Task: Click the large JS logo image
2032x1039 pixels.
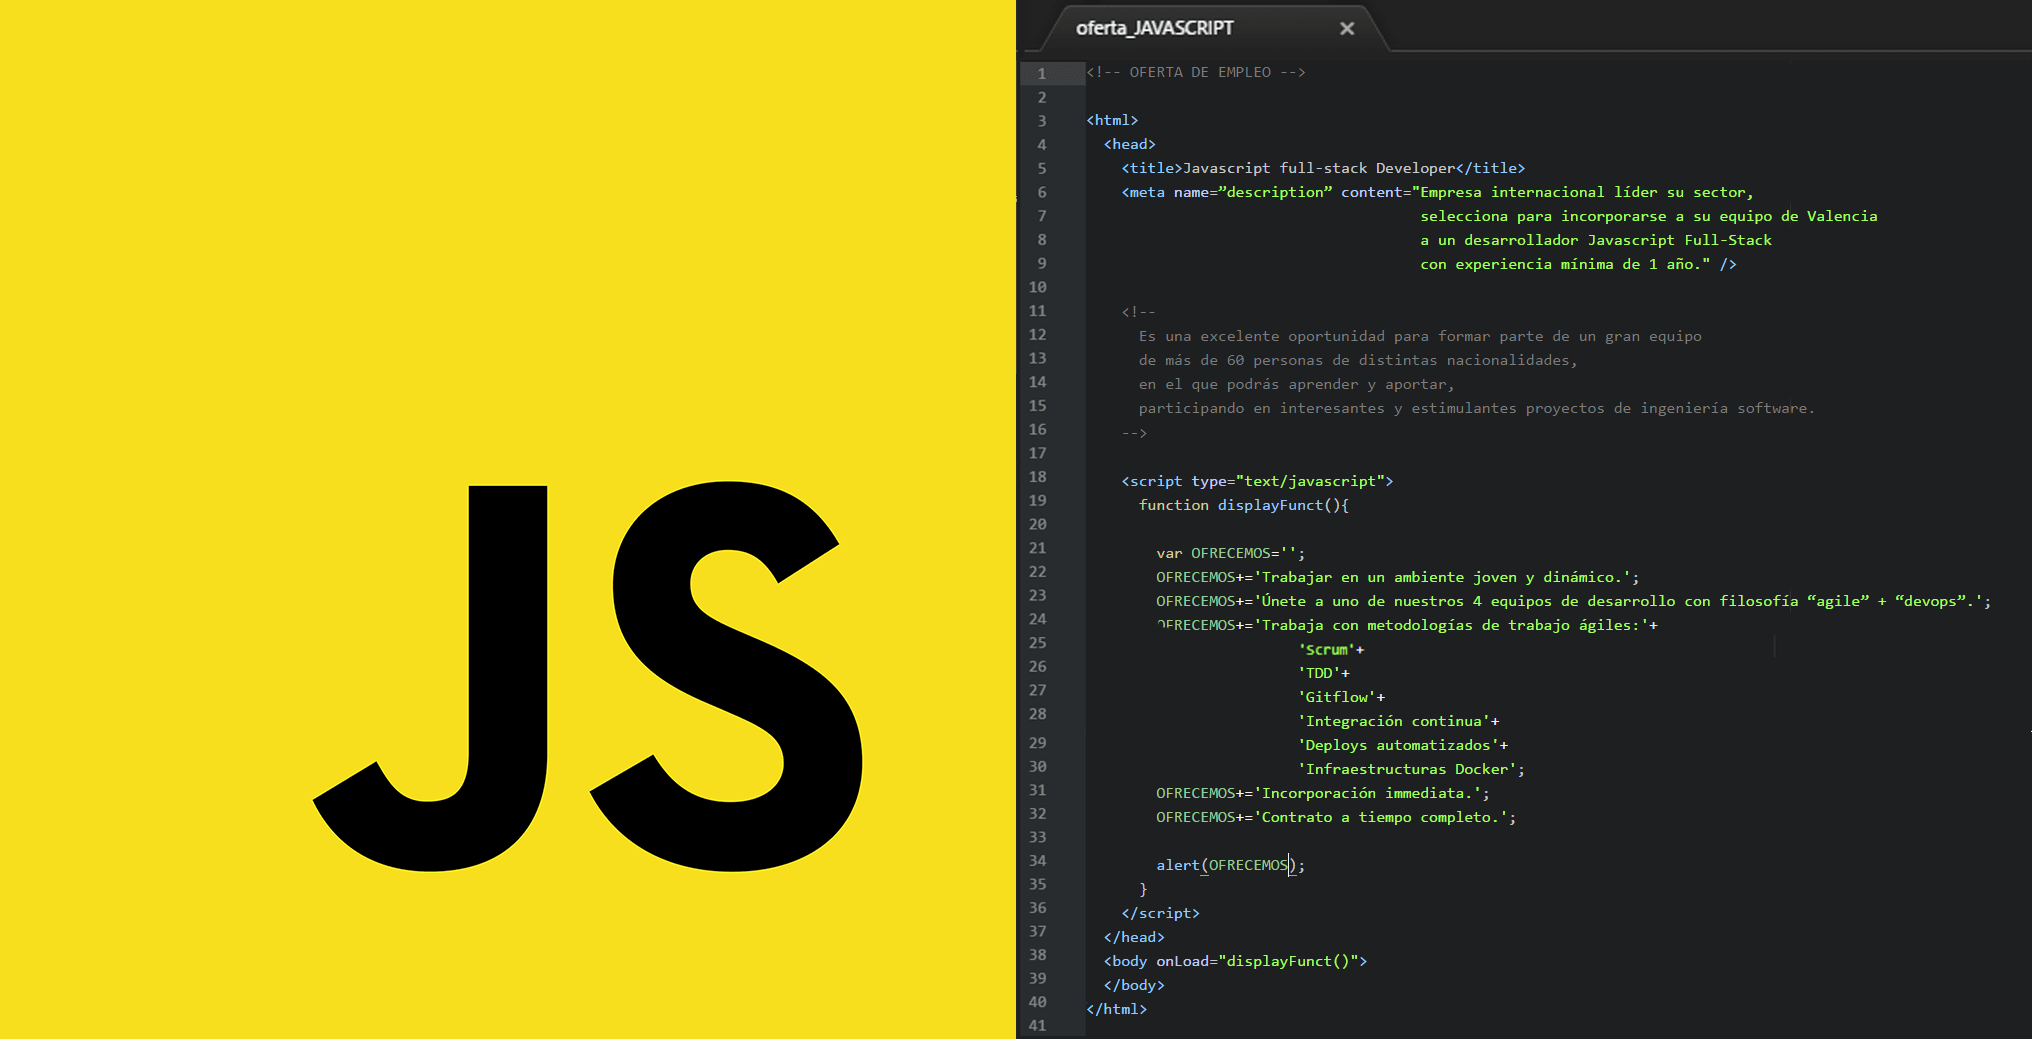Action: [x=588, y=677]
